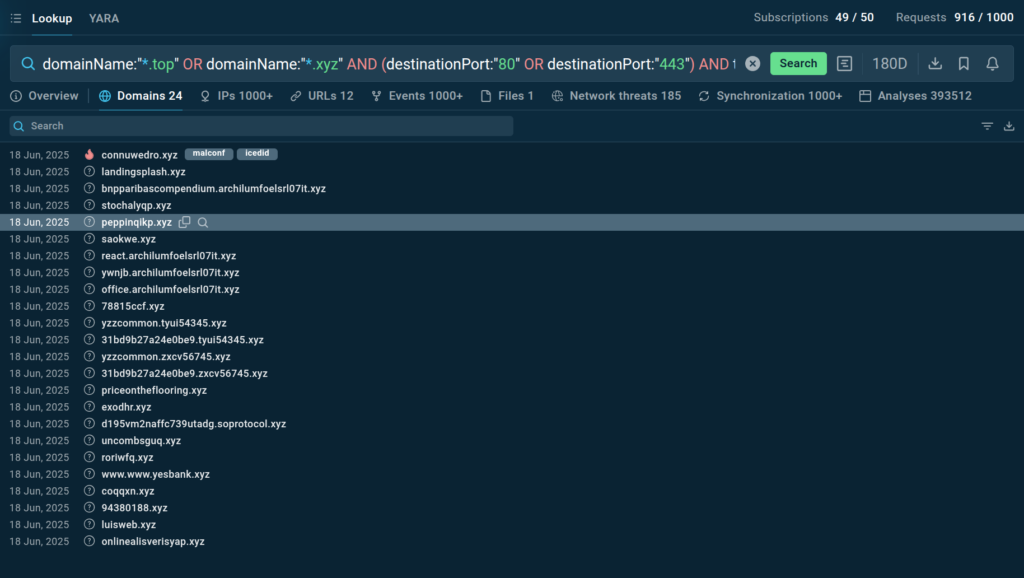1024x578 pixels.
Task: Bookmark this query with the bookmark icon
Action: (x=964, y=64)
